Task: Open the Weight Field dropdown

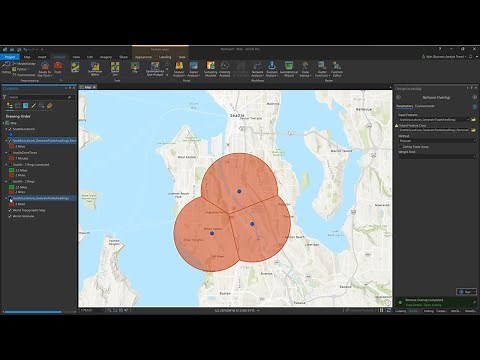Action: click(x=437, y=156)
